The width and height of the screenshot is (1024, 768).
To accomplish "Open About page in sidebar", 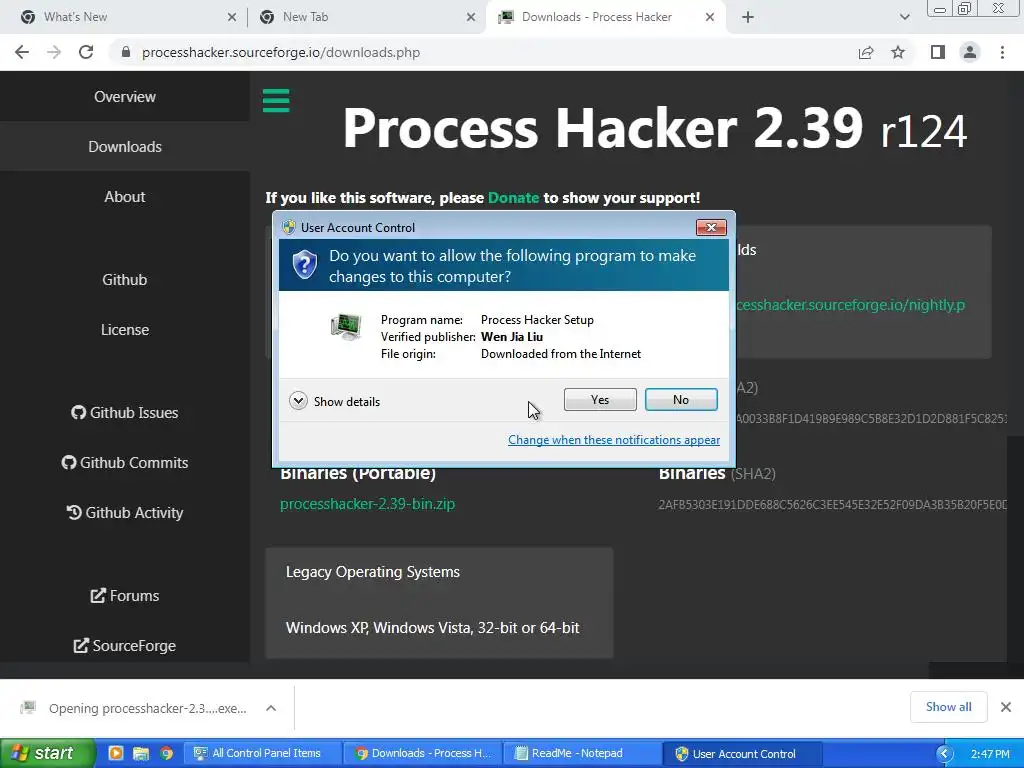I will coord(125,197).
